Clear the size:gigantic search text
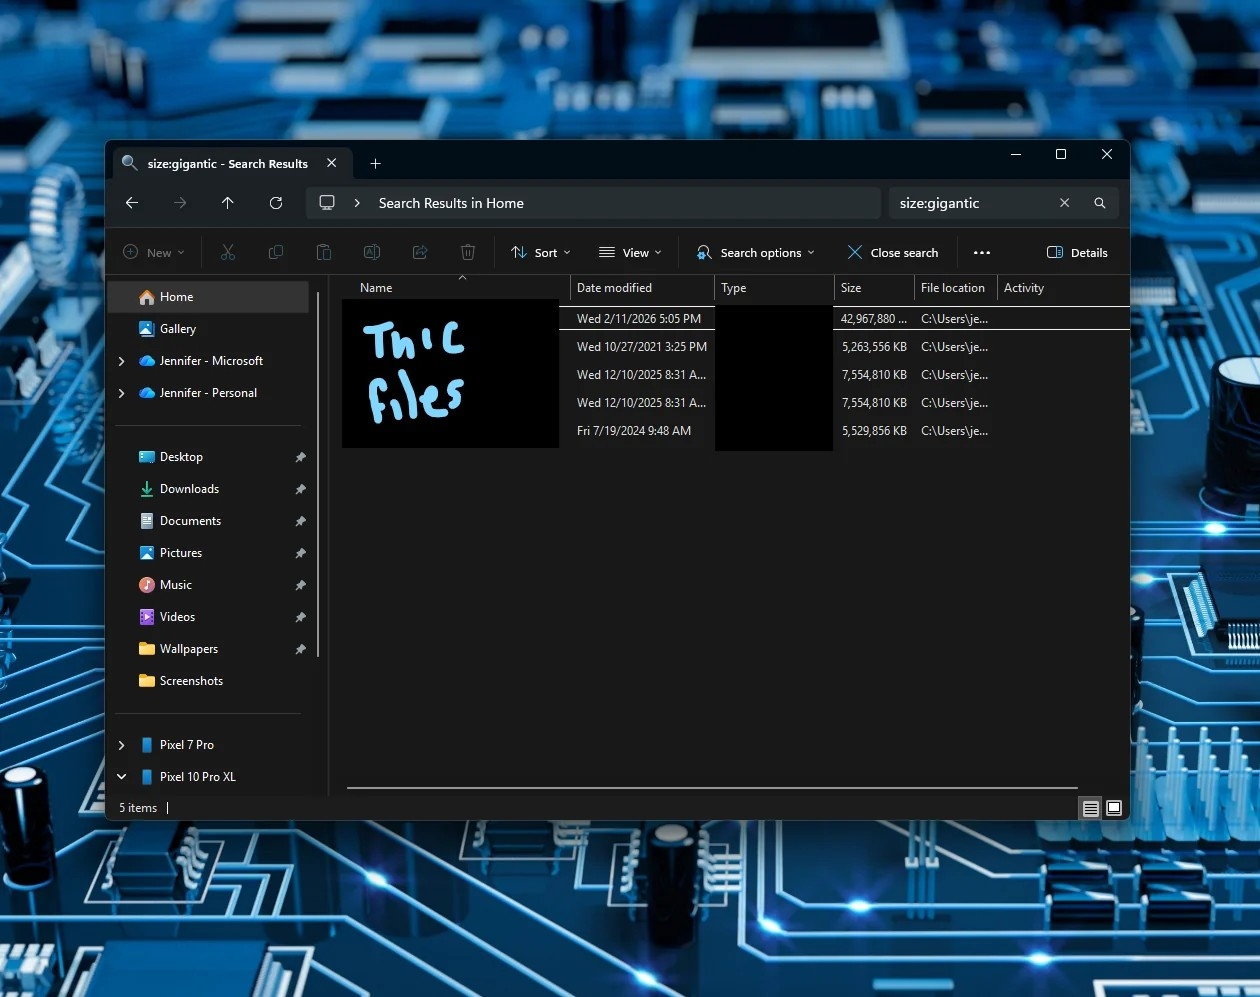Screen dimensions: 1260x997 [x=1064, y=203]
